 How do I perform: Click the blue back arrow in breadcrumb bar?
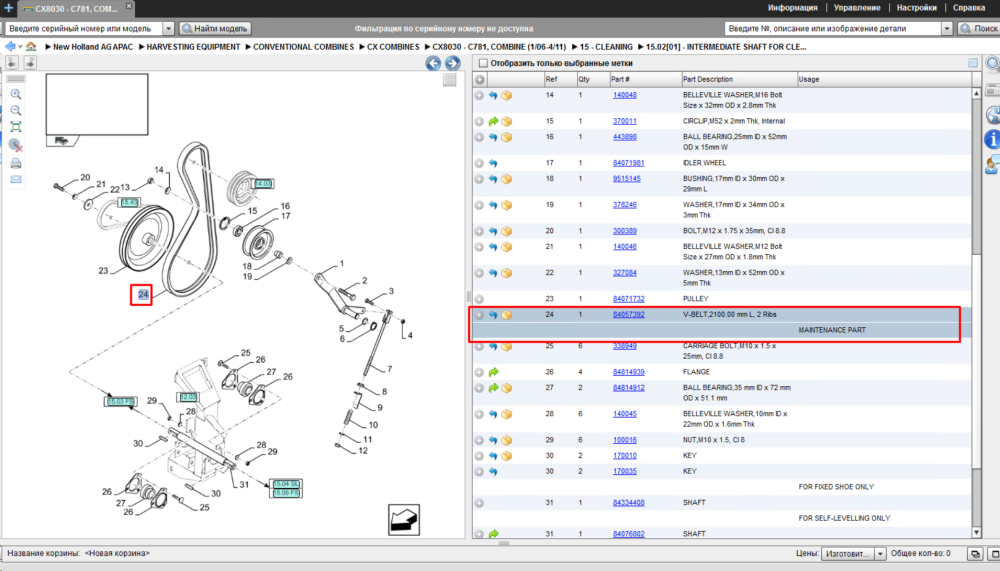10,47
